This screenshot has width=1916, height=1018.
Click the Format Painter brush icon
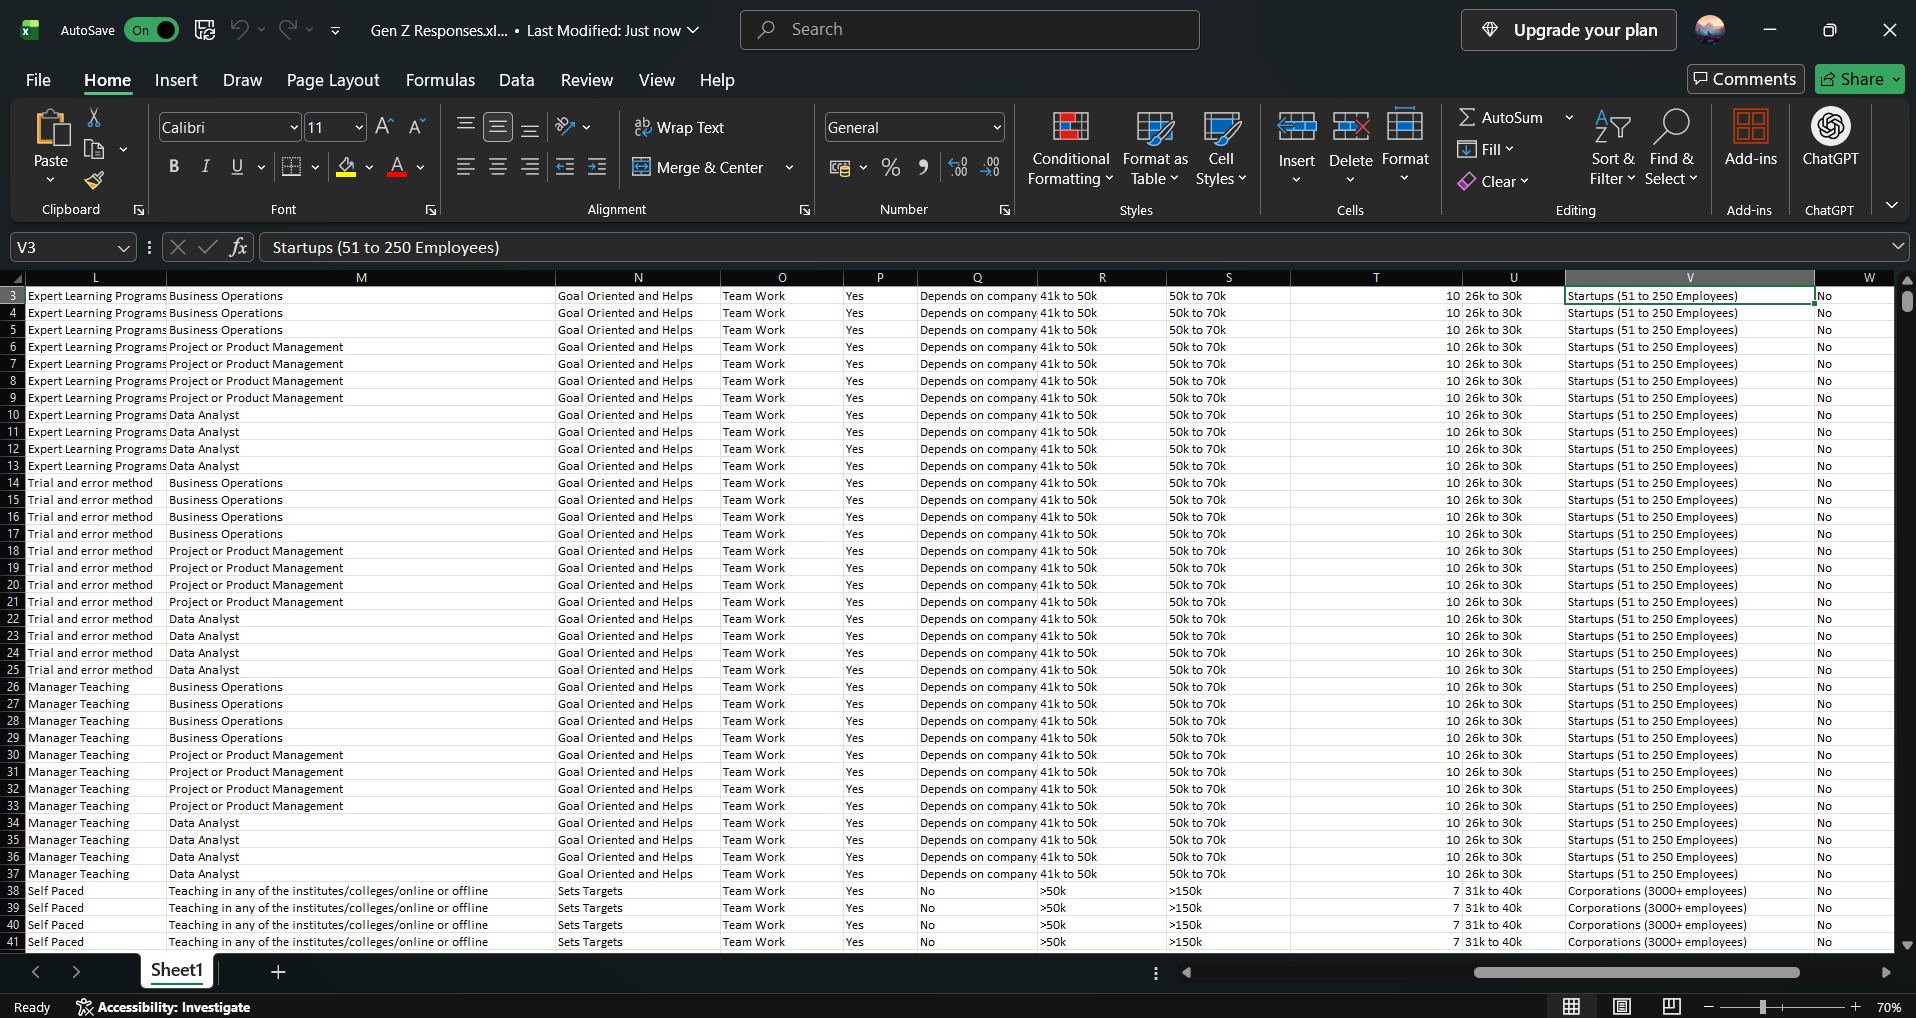coord(94,180)
